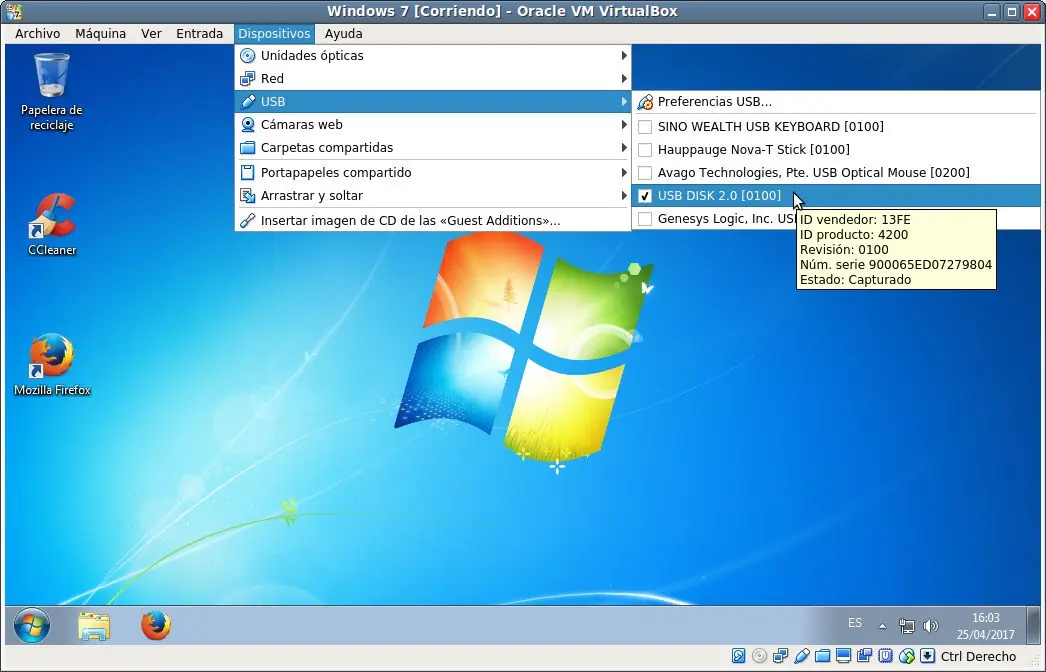The width and height of the screenshot is (1046, 672).
Task: Click the network adapters status icon
Action: [x=780, y=656]
